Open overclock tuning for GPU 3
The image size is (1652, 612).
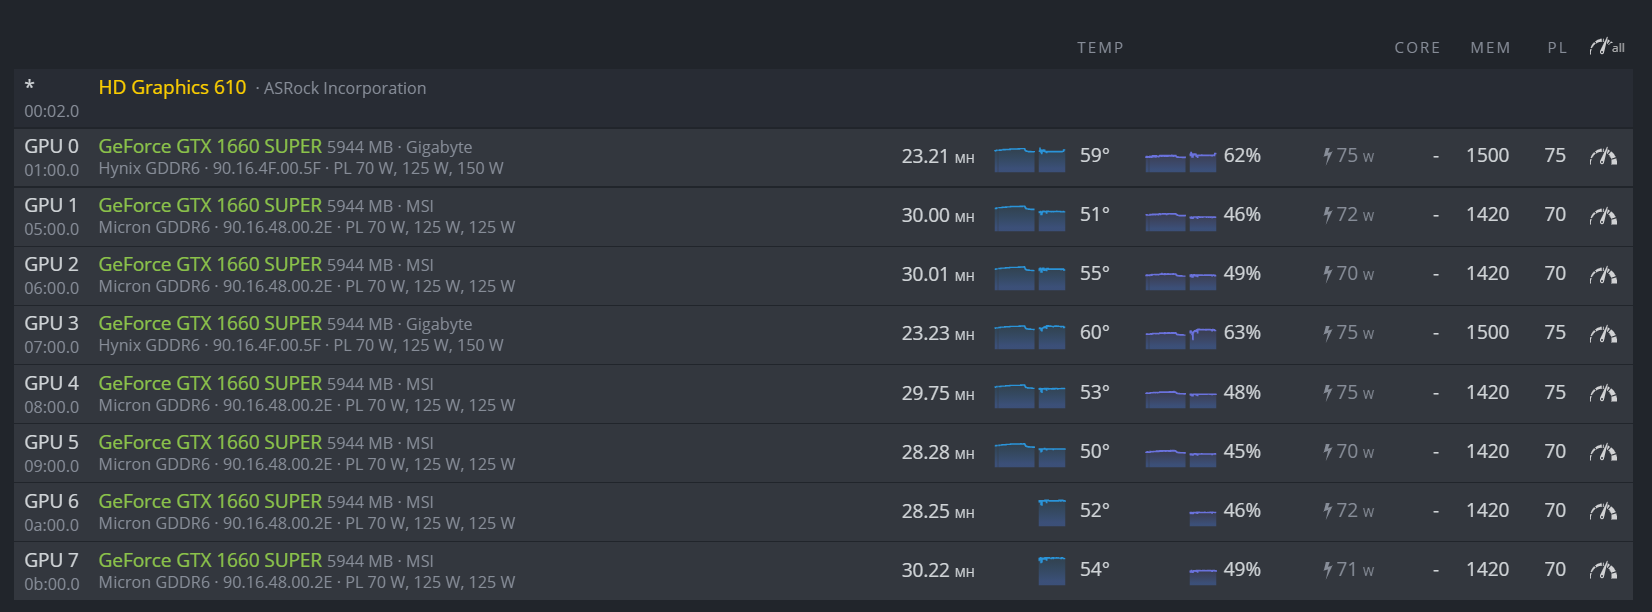1603,333
